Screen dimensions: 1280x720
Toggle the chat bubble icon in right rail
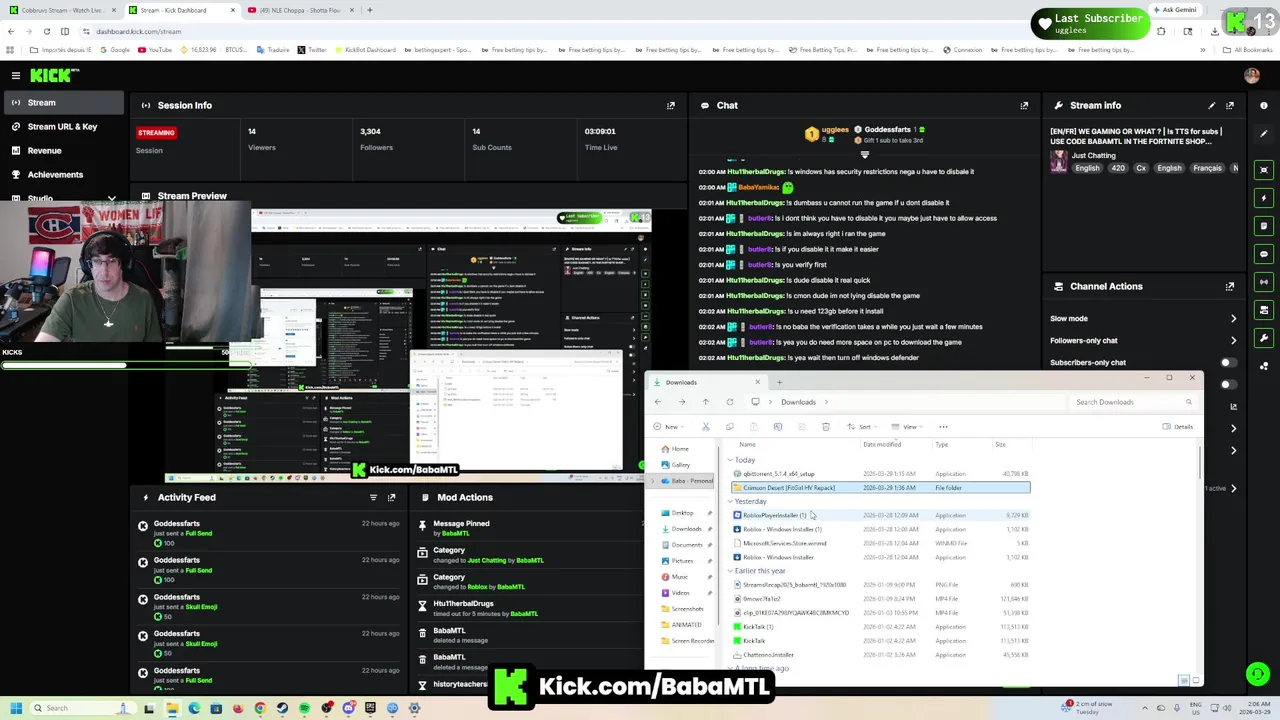[1265, 254]
